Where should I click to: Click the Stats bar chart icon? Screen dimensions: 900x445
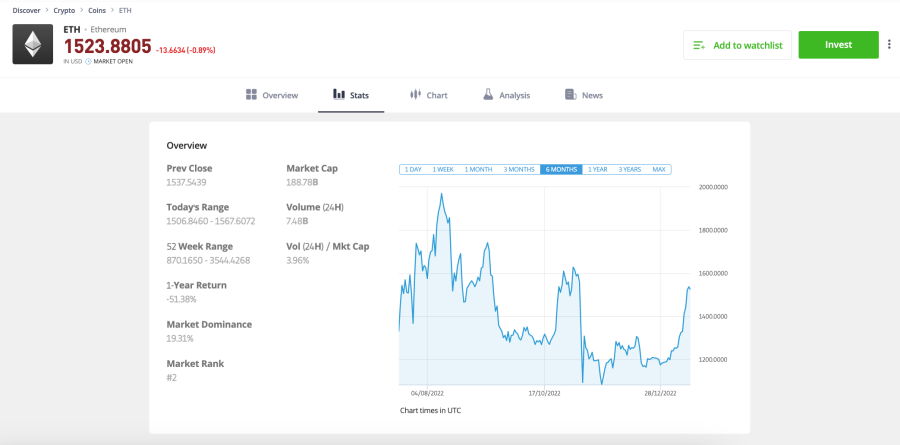tap(339, 94)
